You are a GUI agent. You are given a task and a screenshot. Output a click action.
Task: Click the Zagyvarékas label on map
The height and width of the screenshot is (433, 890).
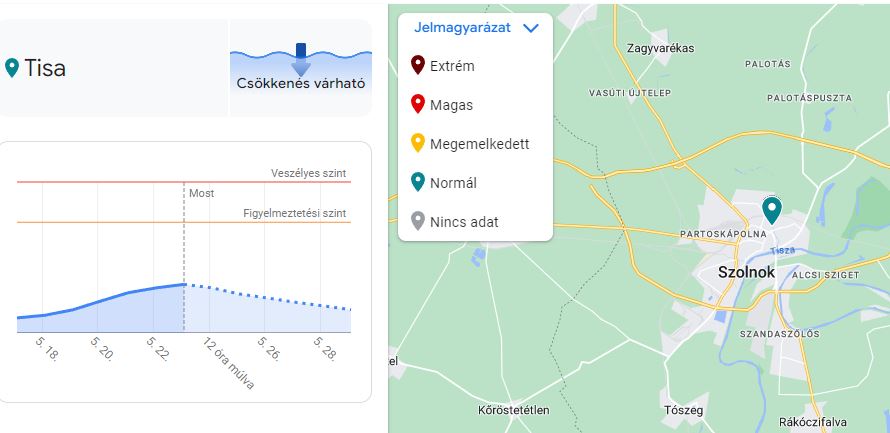click(x=660, y=47)
